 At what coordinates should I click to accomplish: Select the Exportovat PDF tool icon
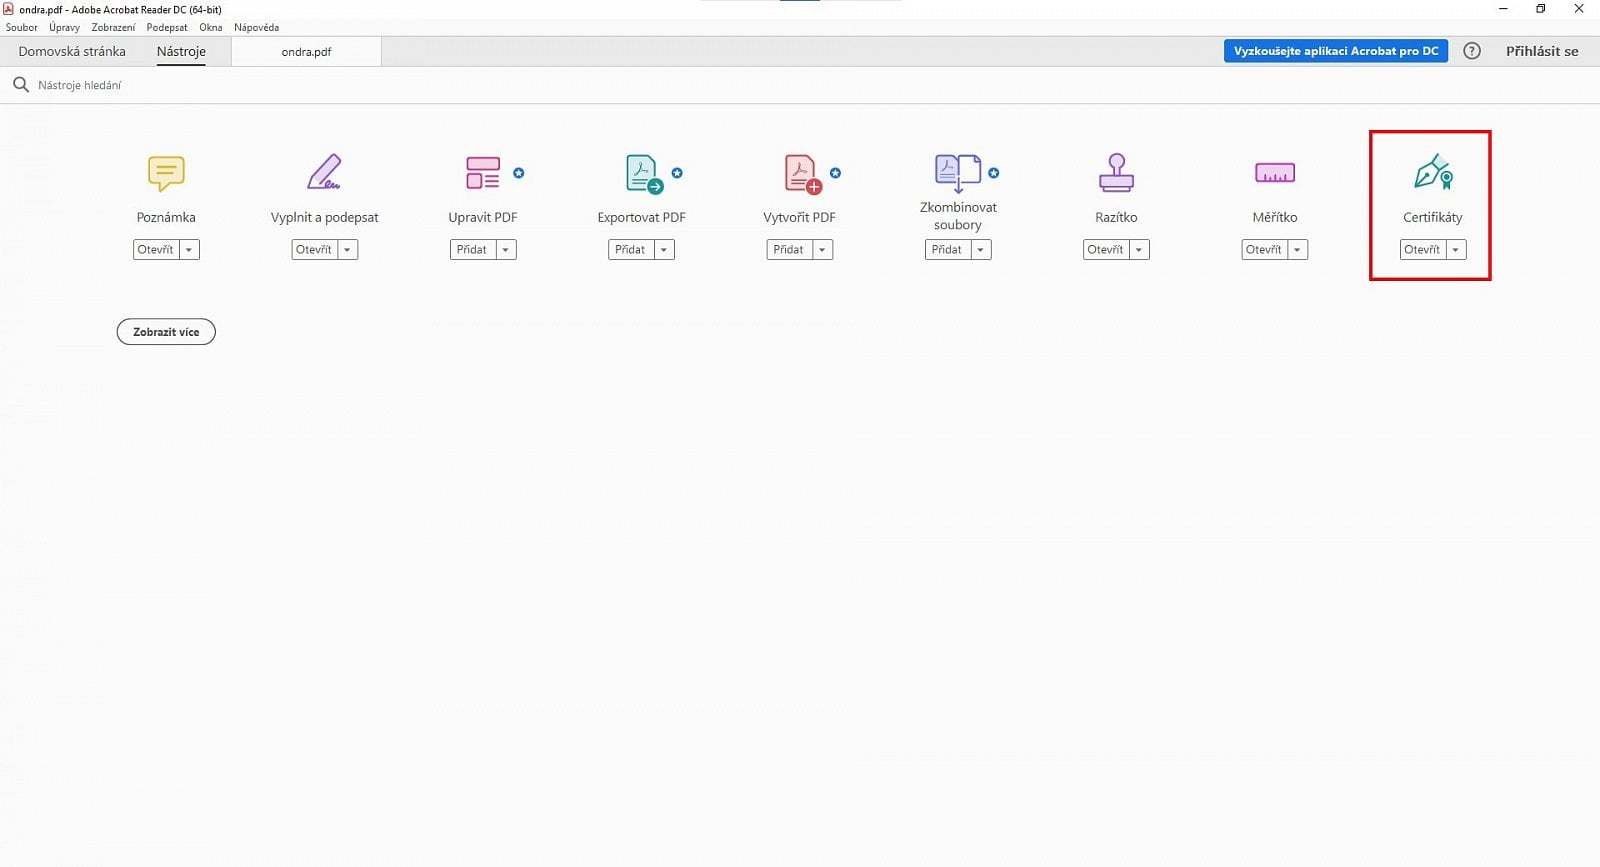tap(644, 174)
